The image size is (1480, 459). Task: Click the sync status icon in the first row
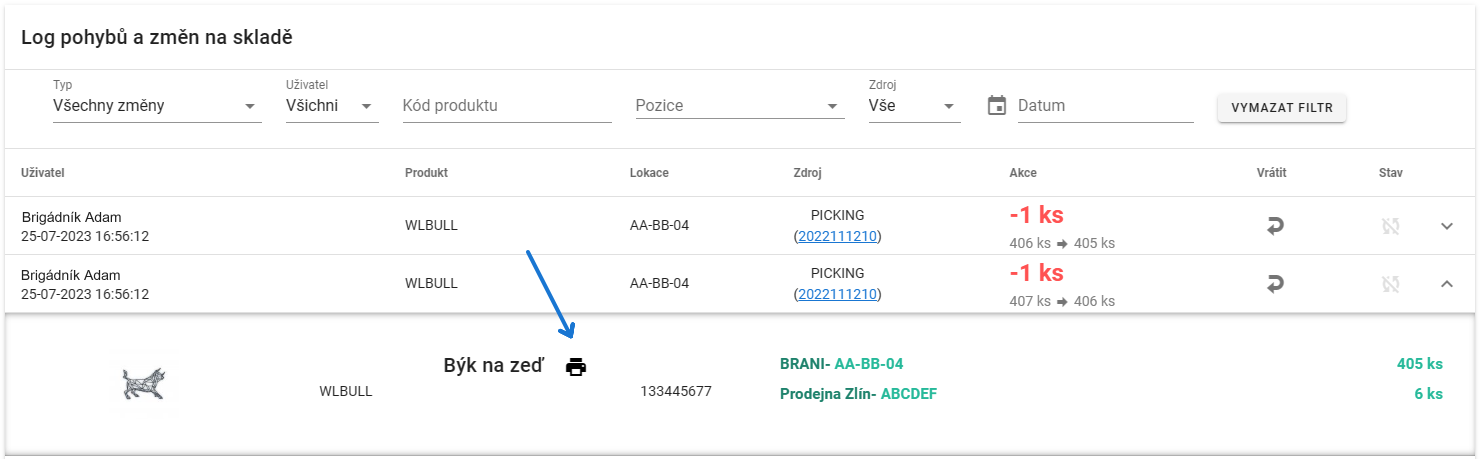click(1389, 226)
